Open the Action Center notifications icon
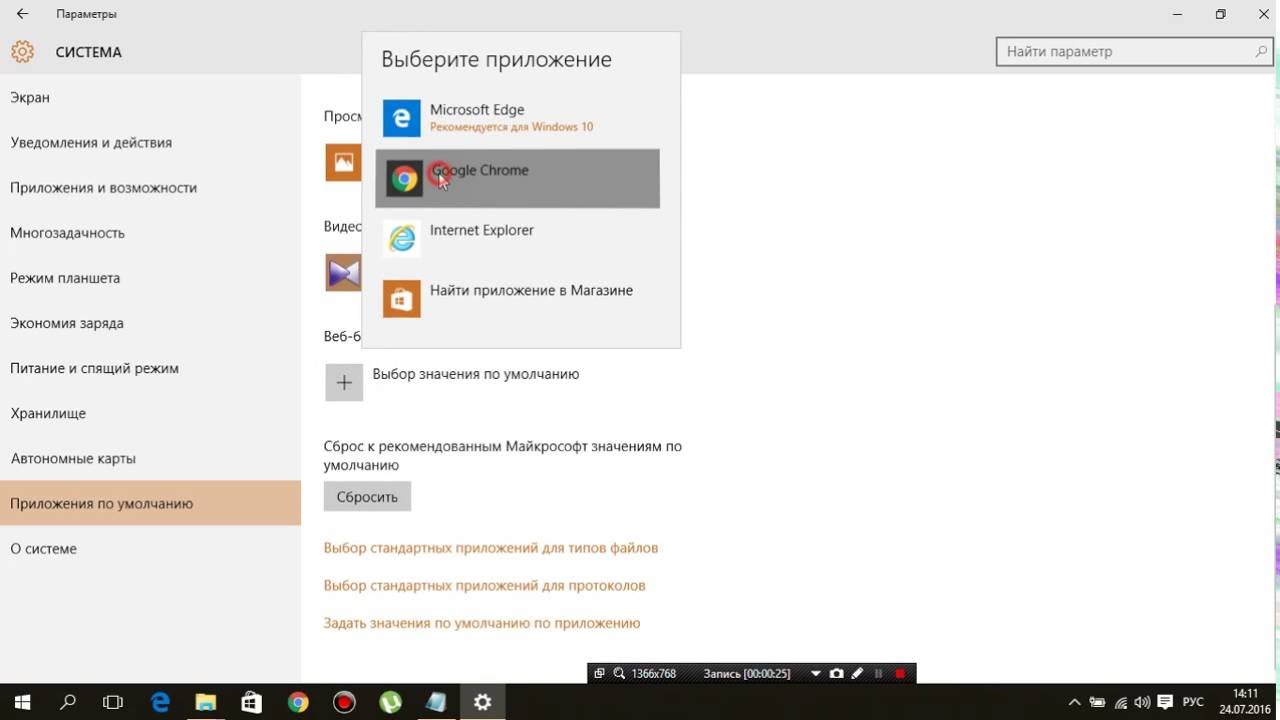This screenshot has width=1280, height=720. (x=1165, y=702)
